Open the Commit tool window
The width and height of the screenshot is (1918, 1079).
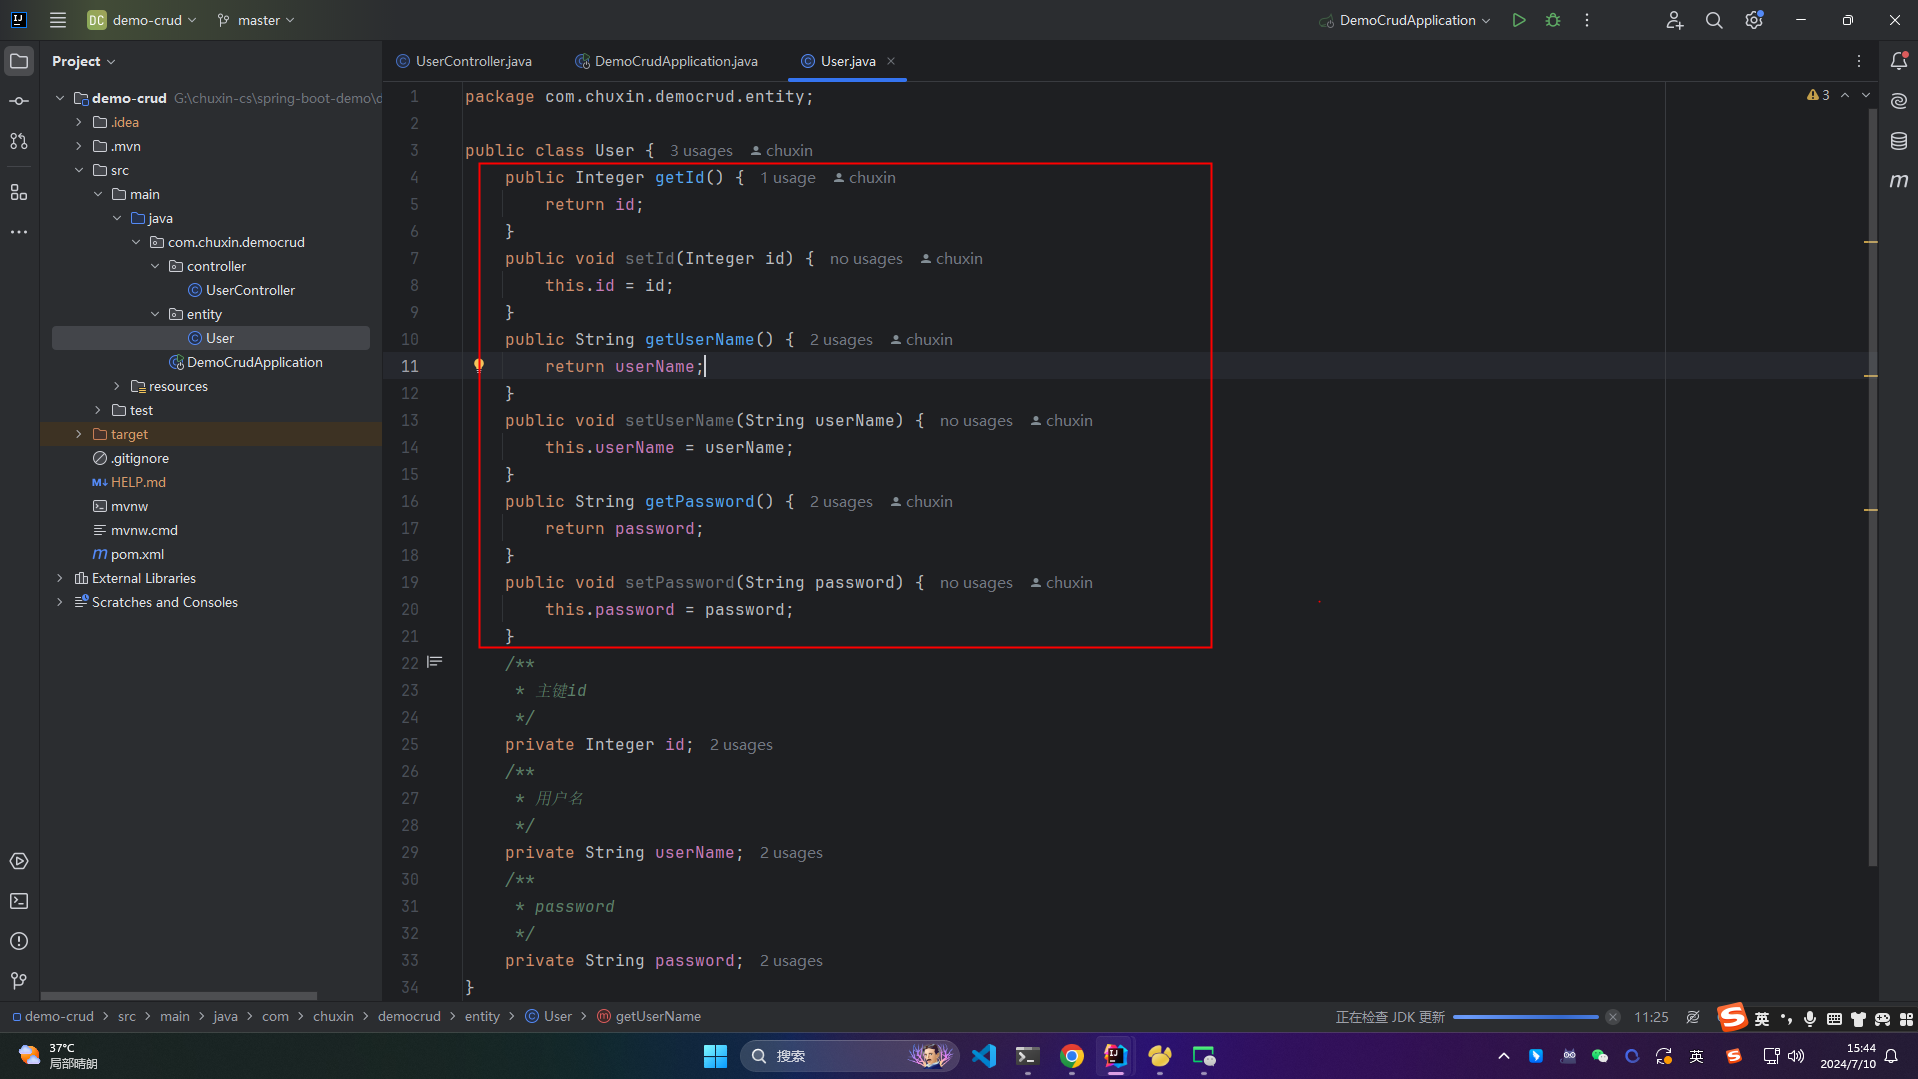click(19, 101)
